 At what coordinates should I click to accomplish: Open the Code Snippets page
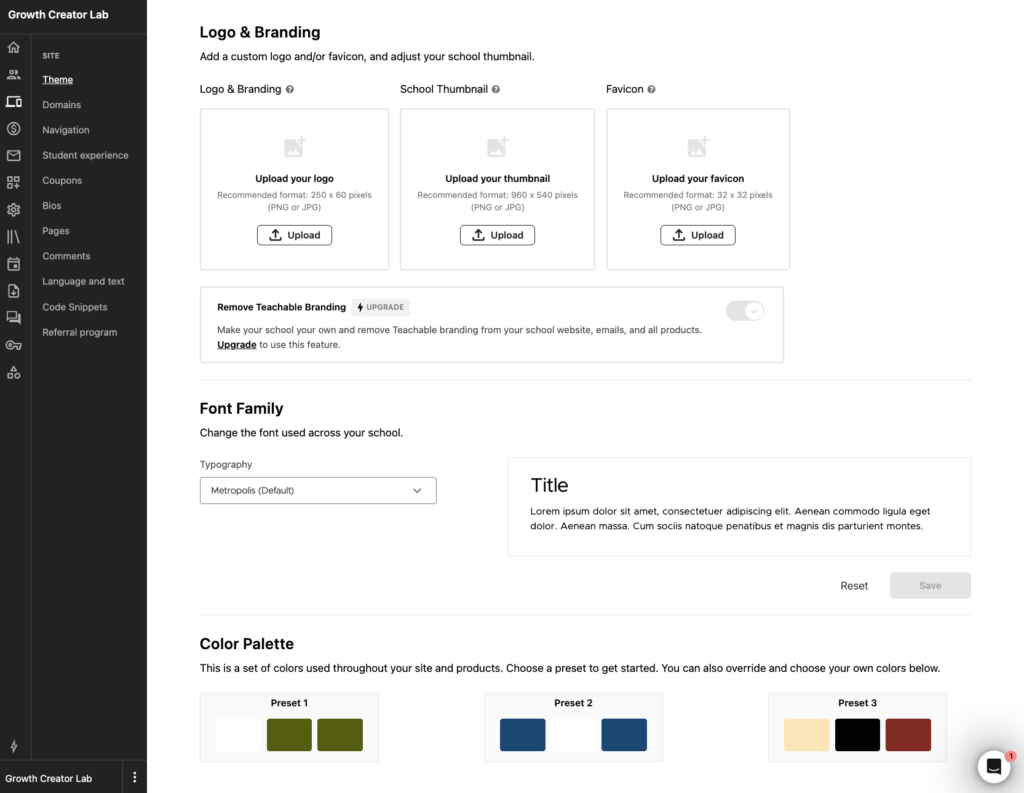[x=77, y=307]
